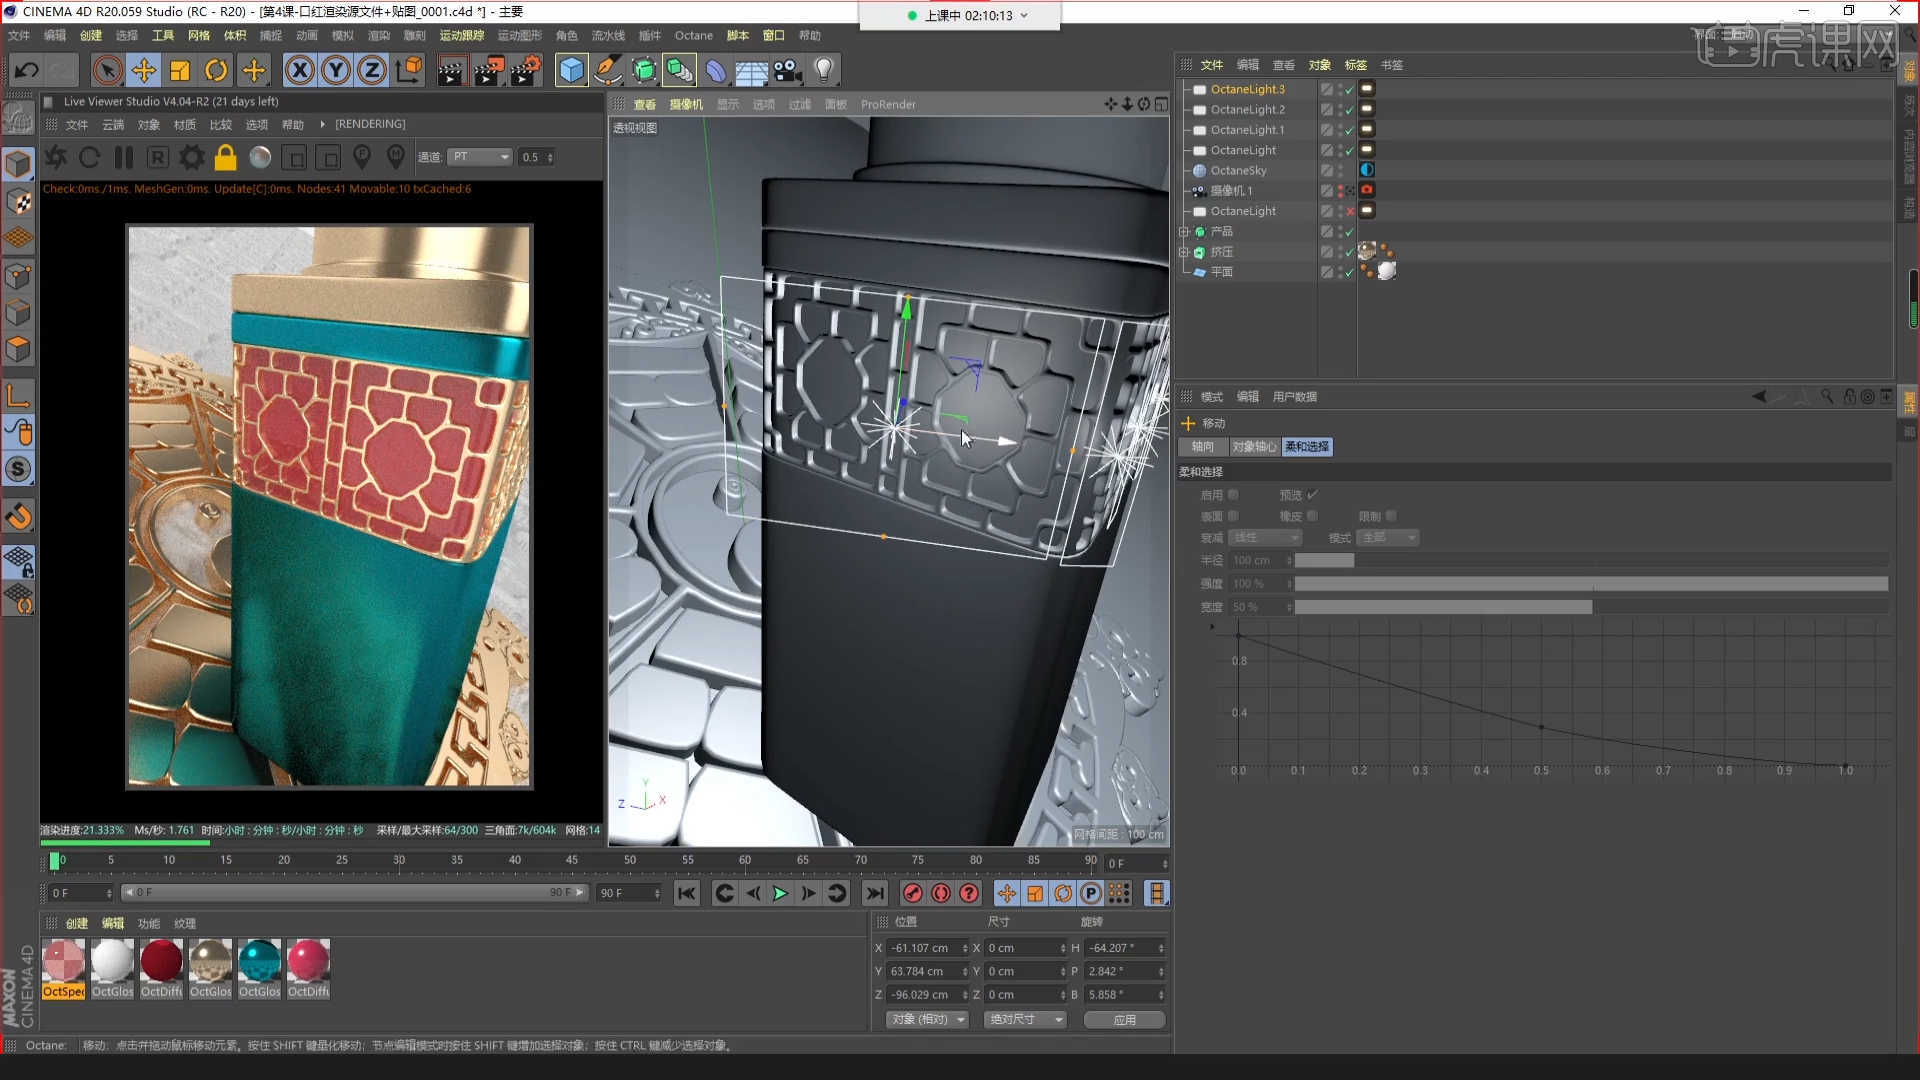The image size is (1920, 1080).
Task: Switch to 轴向 tab in attributes
Action: pyautogui.click(x=1203, y=447)
